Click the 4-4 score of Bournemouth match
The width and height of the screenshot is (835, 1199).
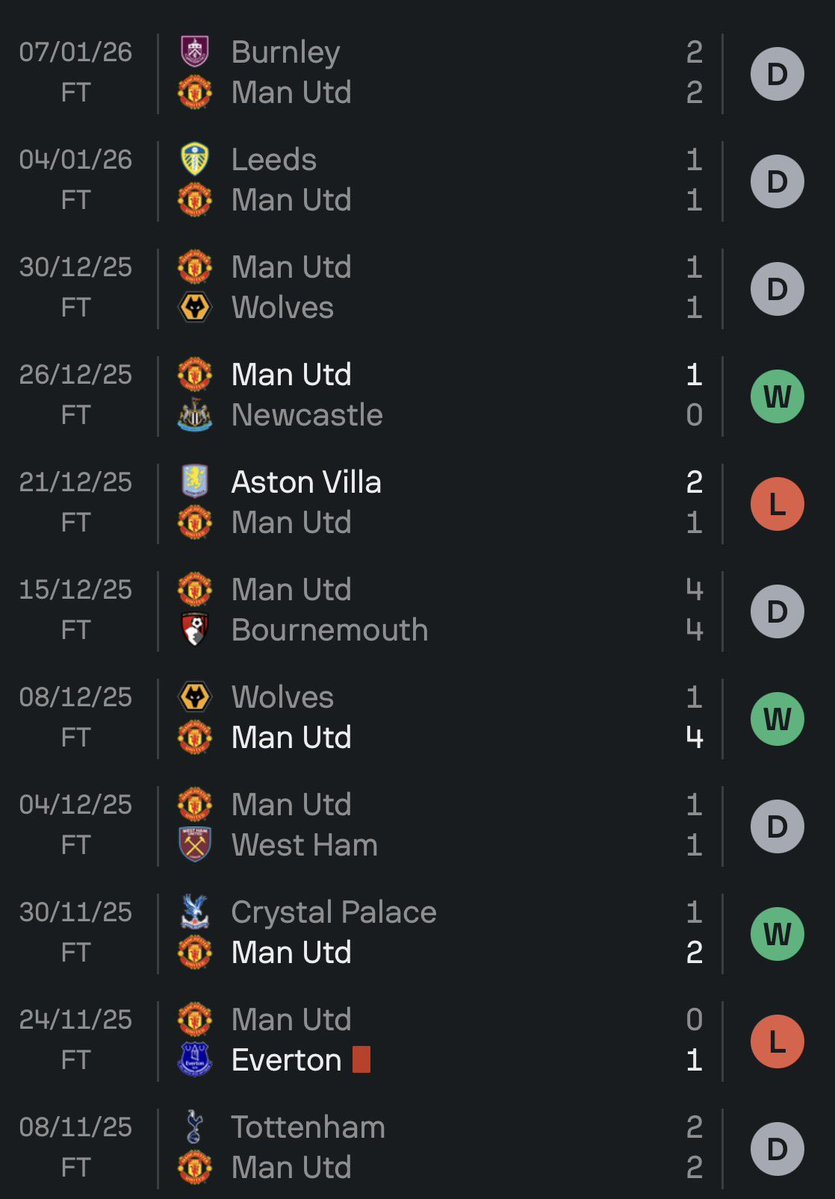coord(694,610)
